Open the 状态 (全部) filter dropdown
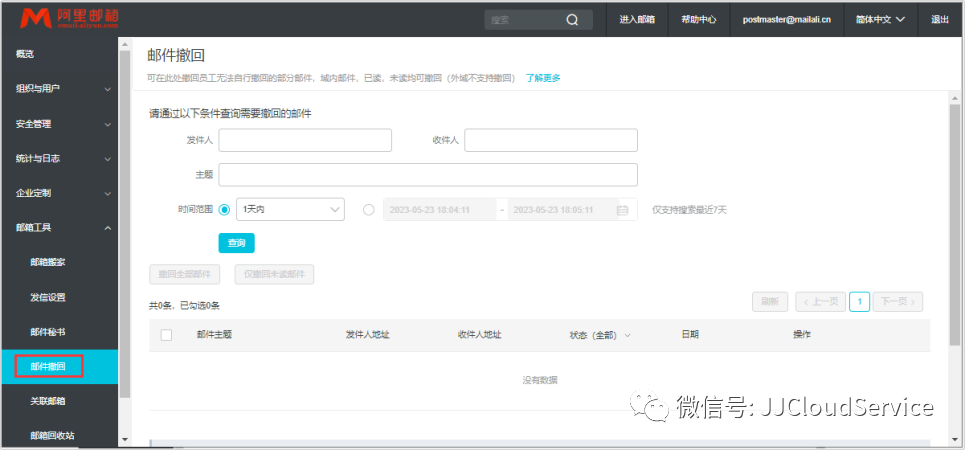The width and height of the screenshot is (965, 450). (601, 335)
